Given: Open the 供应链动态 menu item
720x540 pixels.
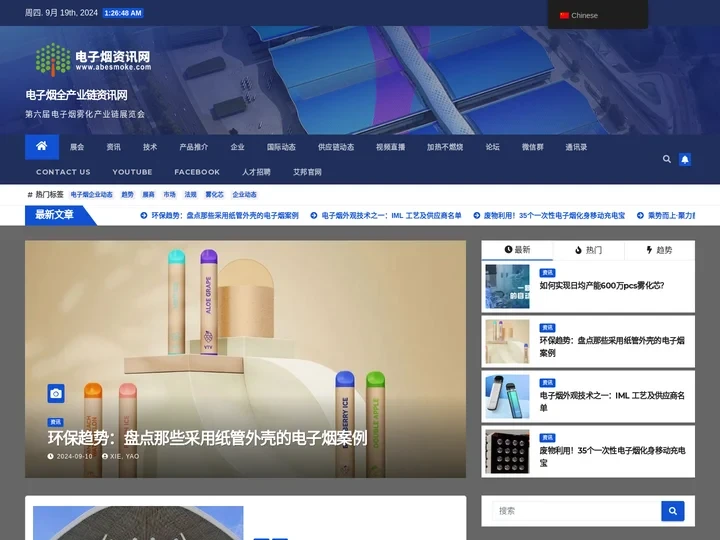Looking at the screenshot, I should pos(336,147).
